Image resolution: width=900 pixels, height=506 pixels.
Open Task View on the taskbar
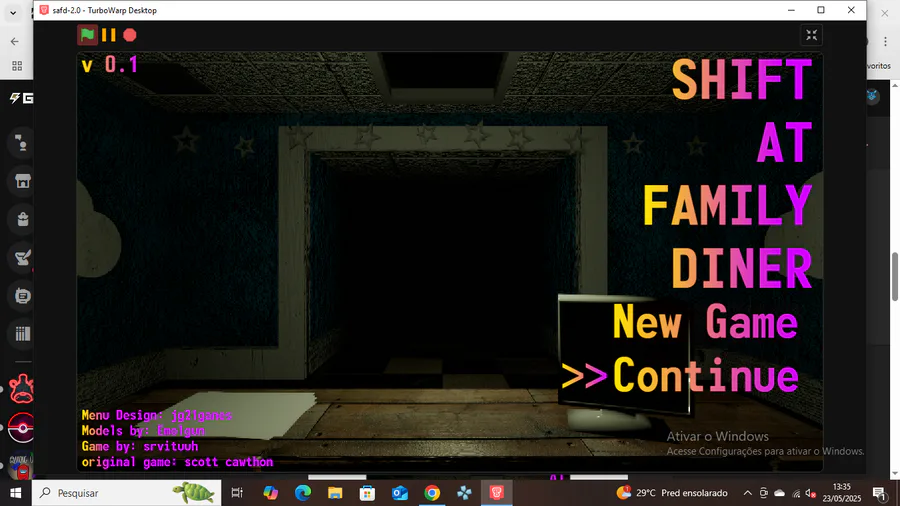pyautogui.click(x=236, y=493)
